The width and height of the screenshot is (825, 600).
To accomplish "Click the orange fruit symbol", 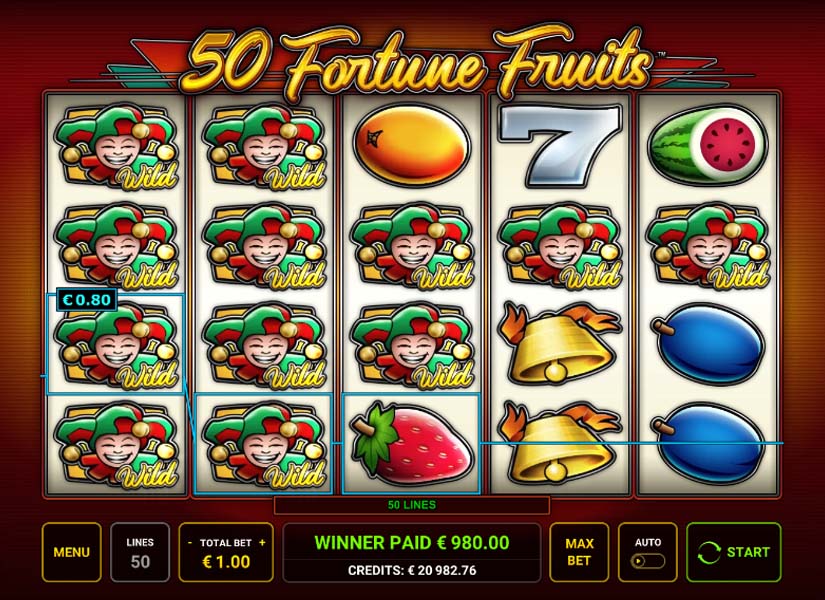I will coord(412,146).
